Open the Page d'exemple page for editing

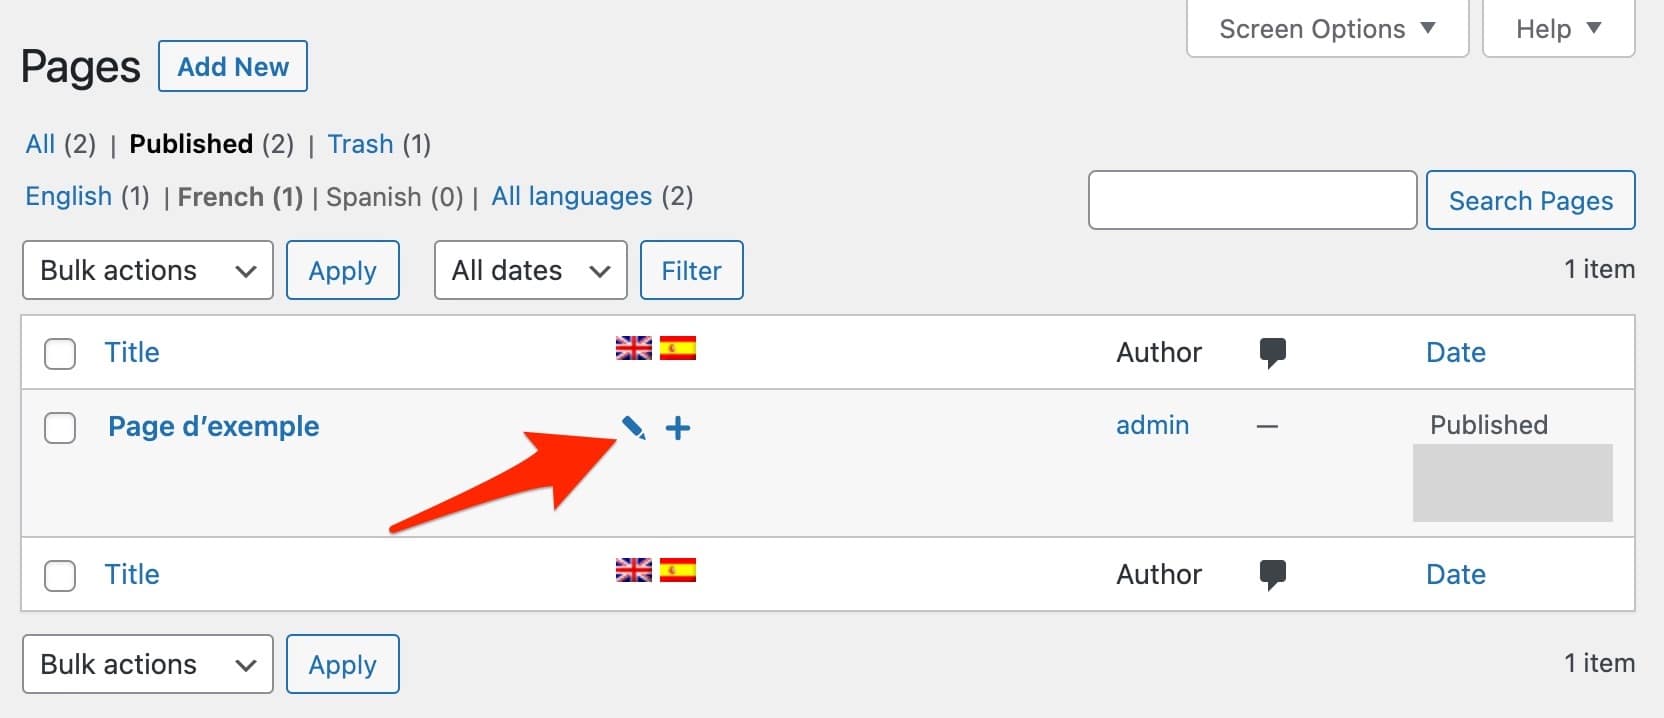[213, 426]
